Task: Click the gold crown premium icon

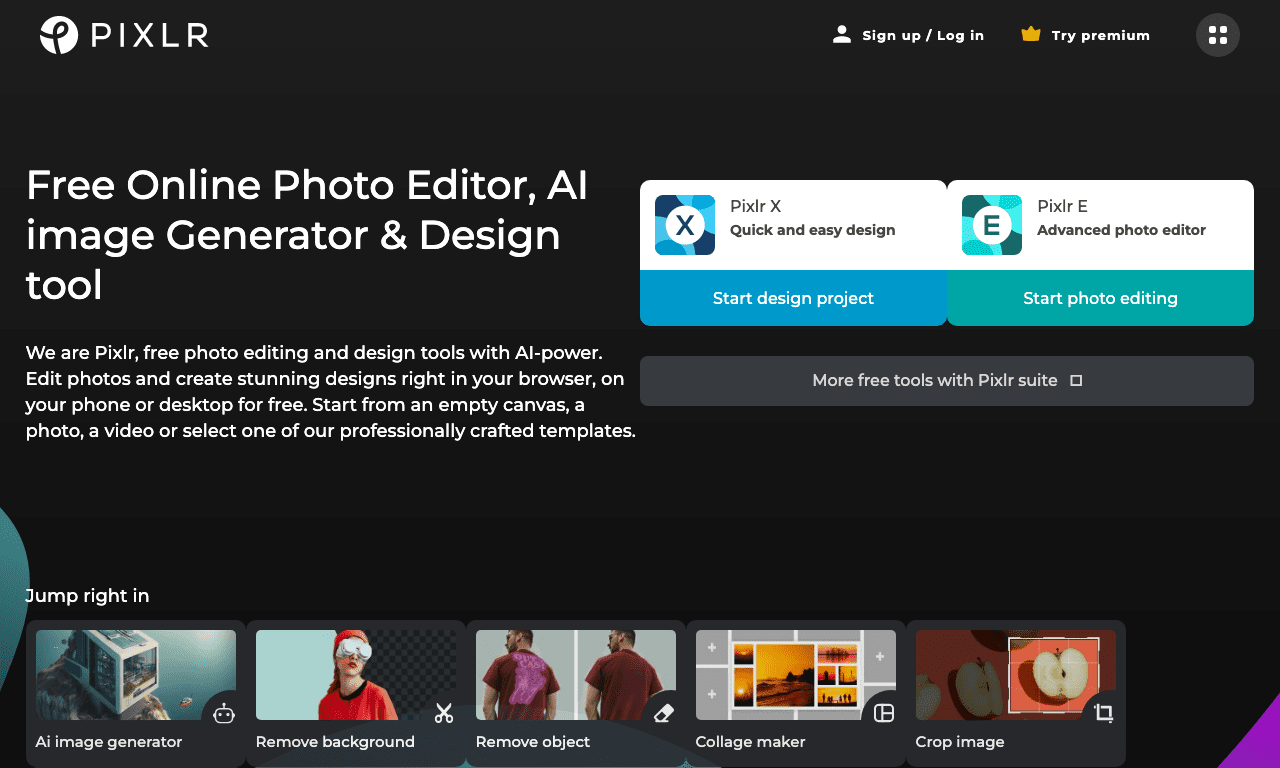Action: 1031,34
